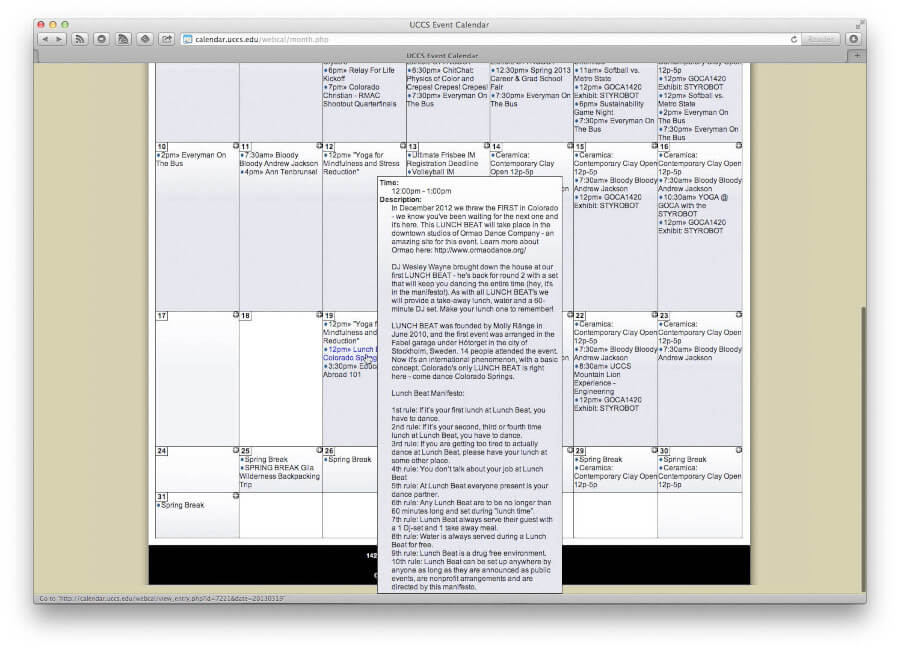
Task: Open 7pm Colorado Christian RMAC Shootout Quarterfinals
Action: click(360, 95)
